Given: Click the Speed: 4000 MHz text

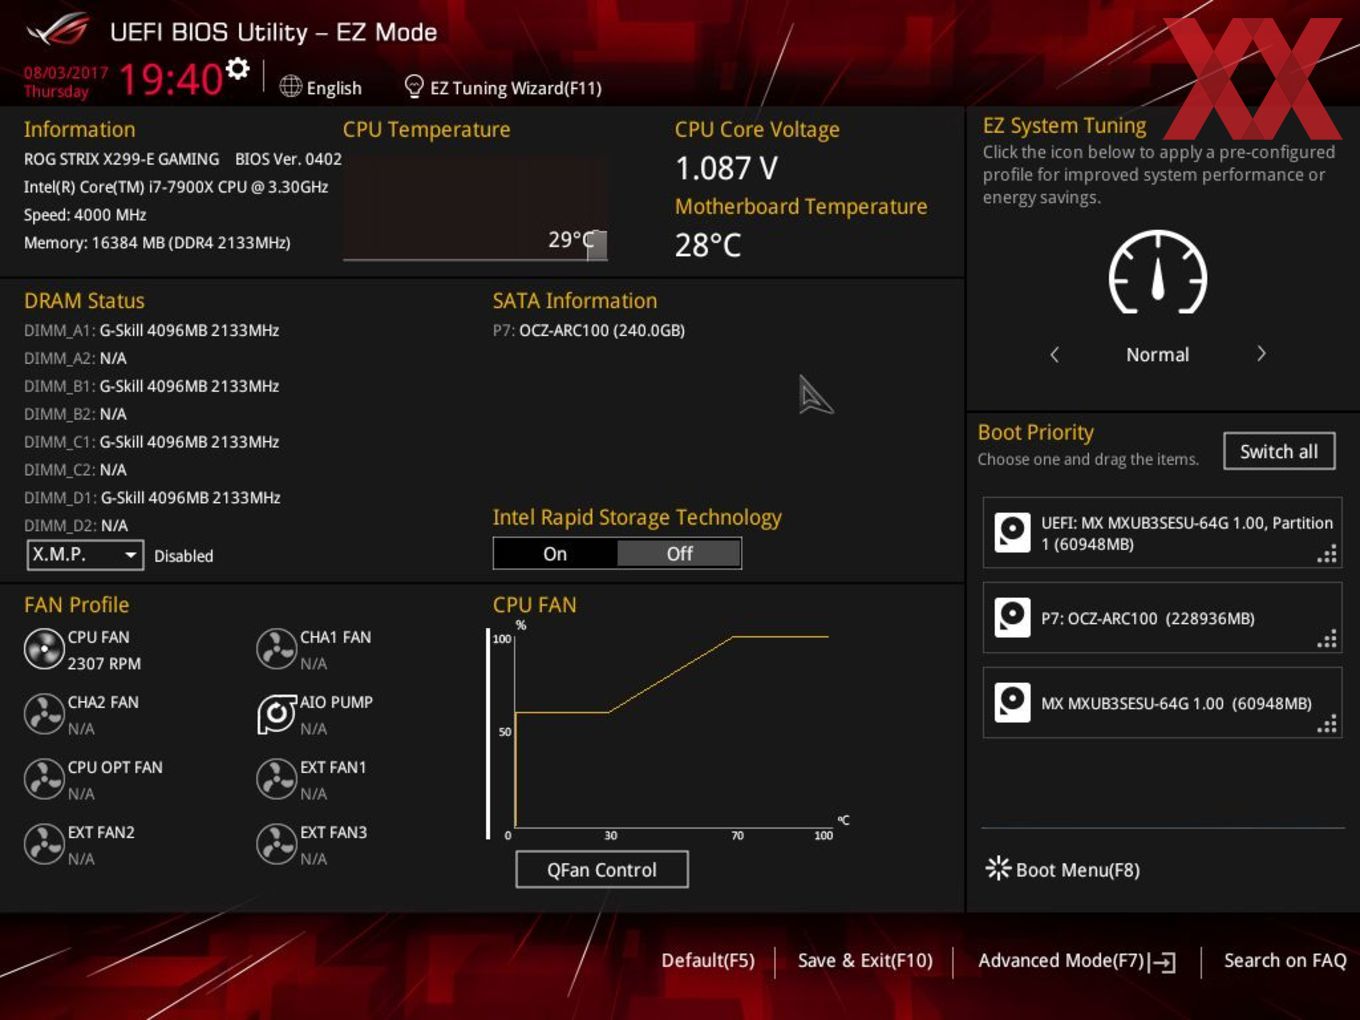Looking at the screenshot, I should [85, 215].
